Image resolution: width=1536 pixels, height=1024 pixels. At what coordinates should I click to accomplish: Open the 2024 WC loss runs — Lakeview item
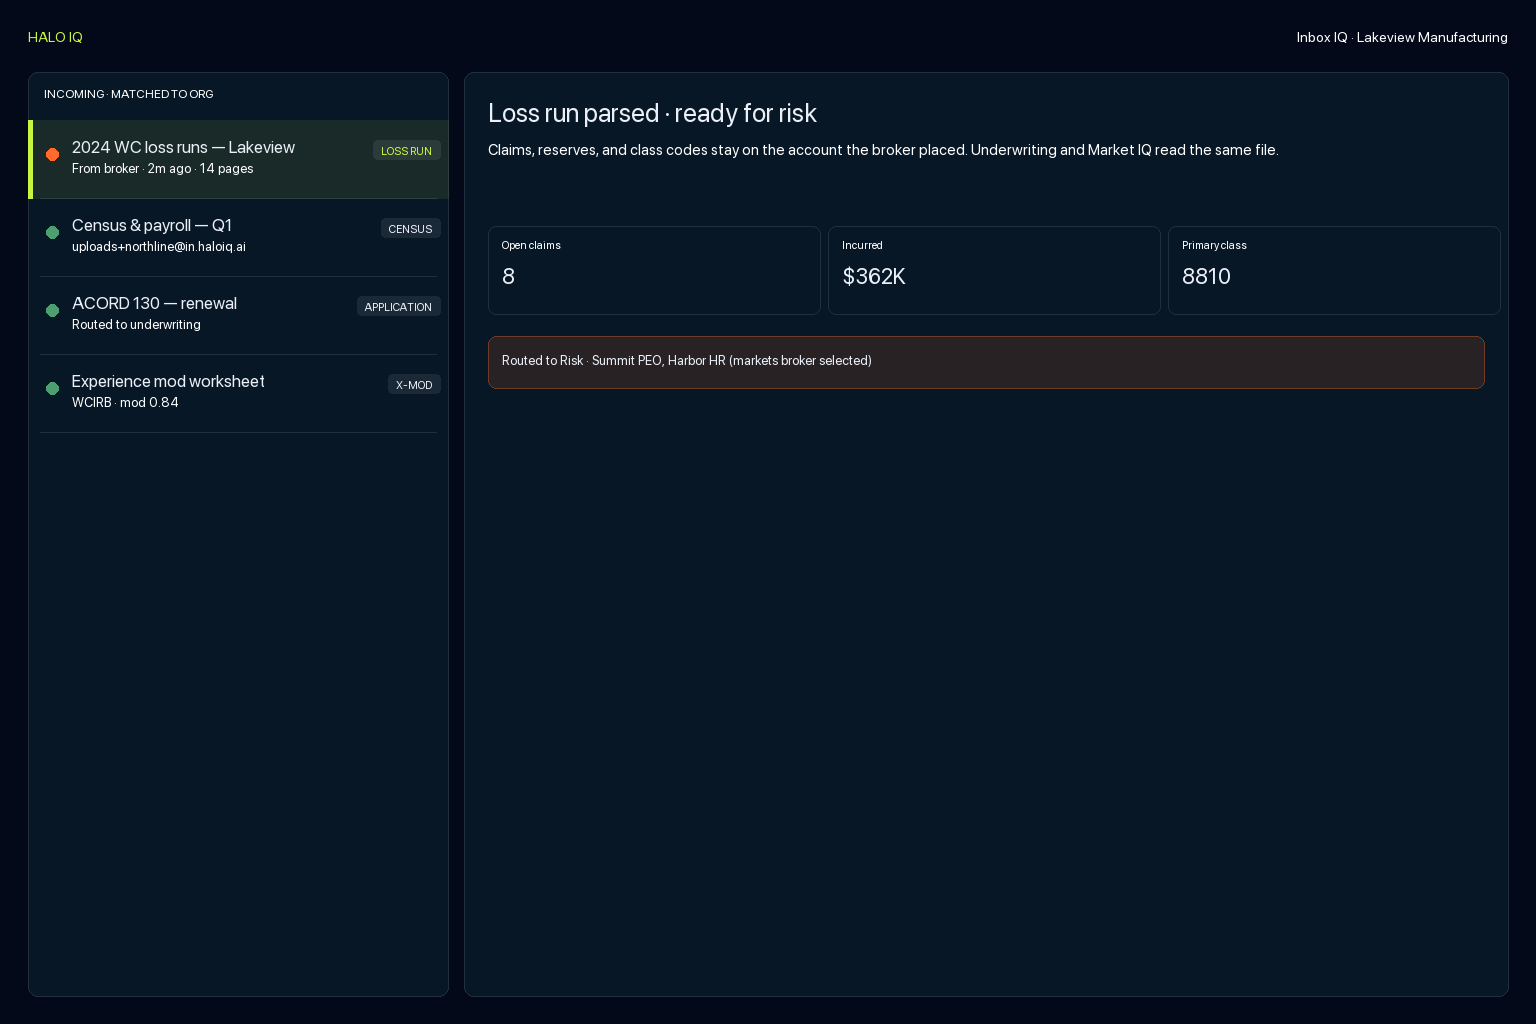coord(239,159)
